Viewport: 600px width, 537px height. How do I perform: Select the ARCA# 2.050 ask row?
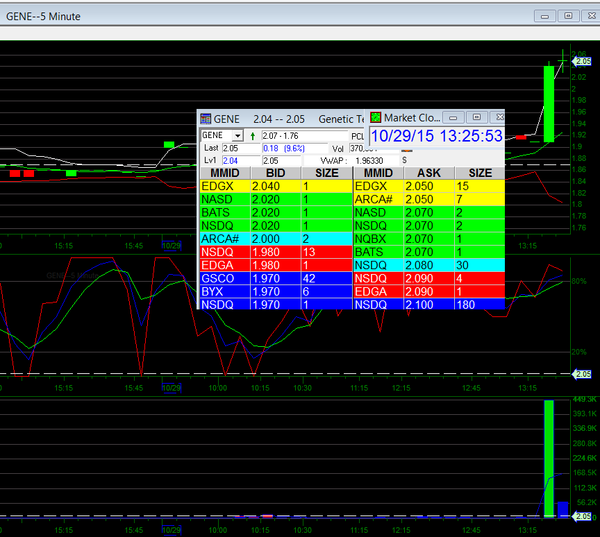pyautogui.click(x=428, y=199)
